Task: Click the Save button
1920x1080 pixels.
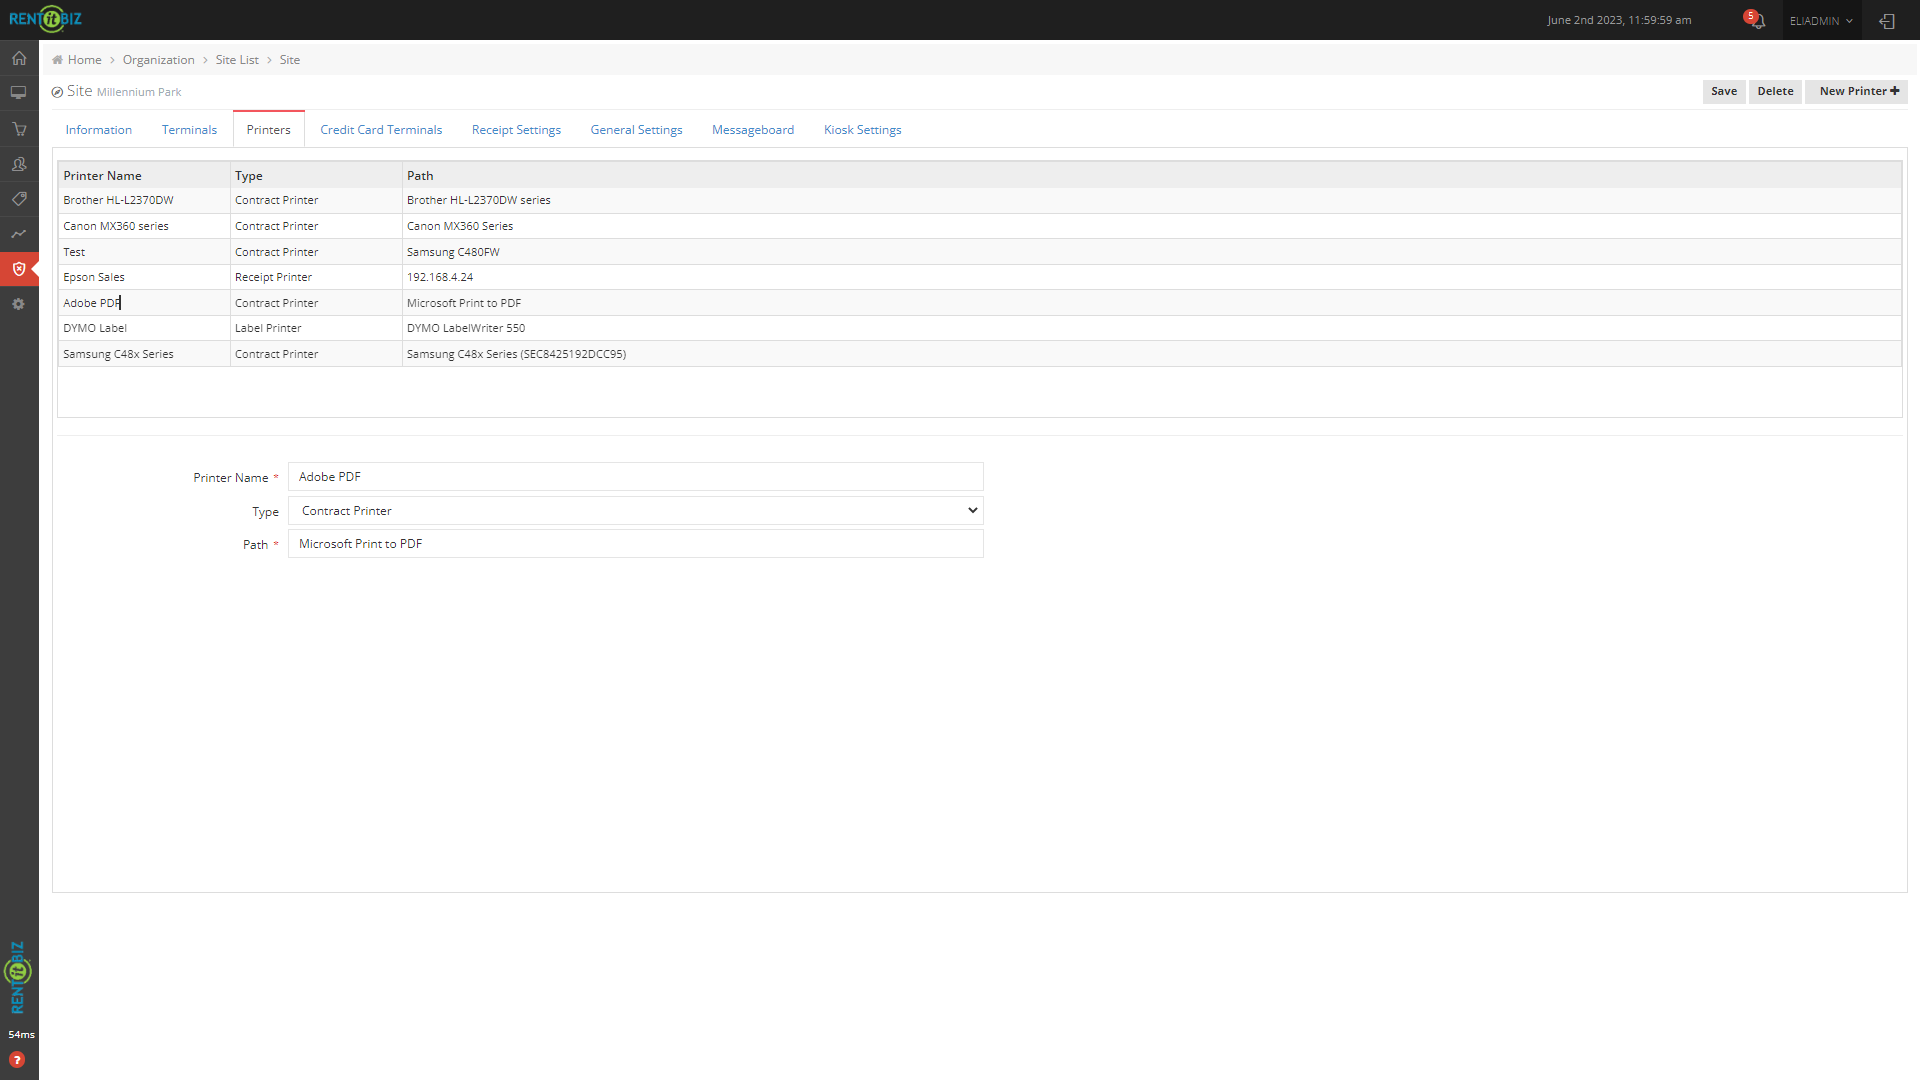Action: tap(1723, 91)
